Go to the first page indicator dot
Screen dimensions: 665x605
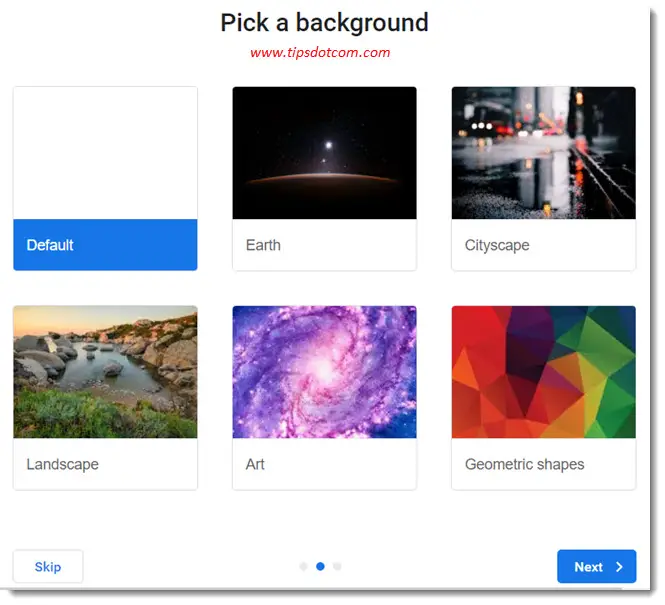(303, 566)
